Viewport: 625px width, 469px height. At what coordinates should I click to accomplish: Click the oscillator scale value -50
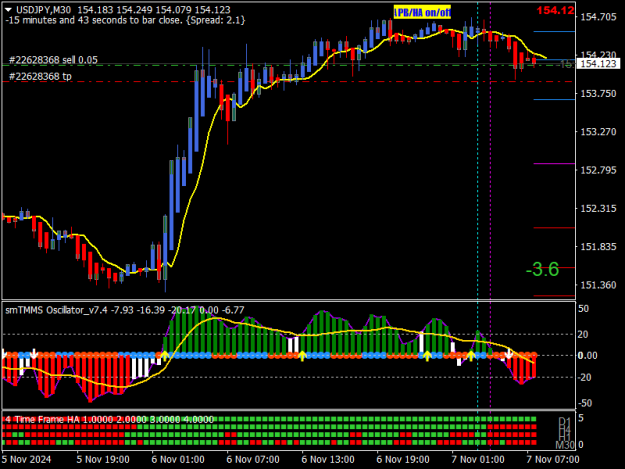[x=585, y=403]
